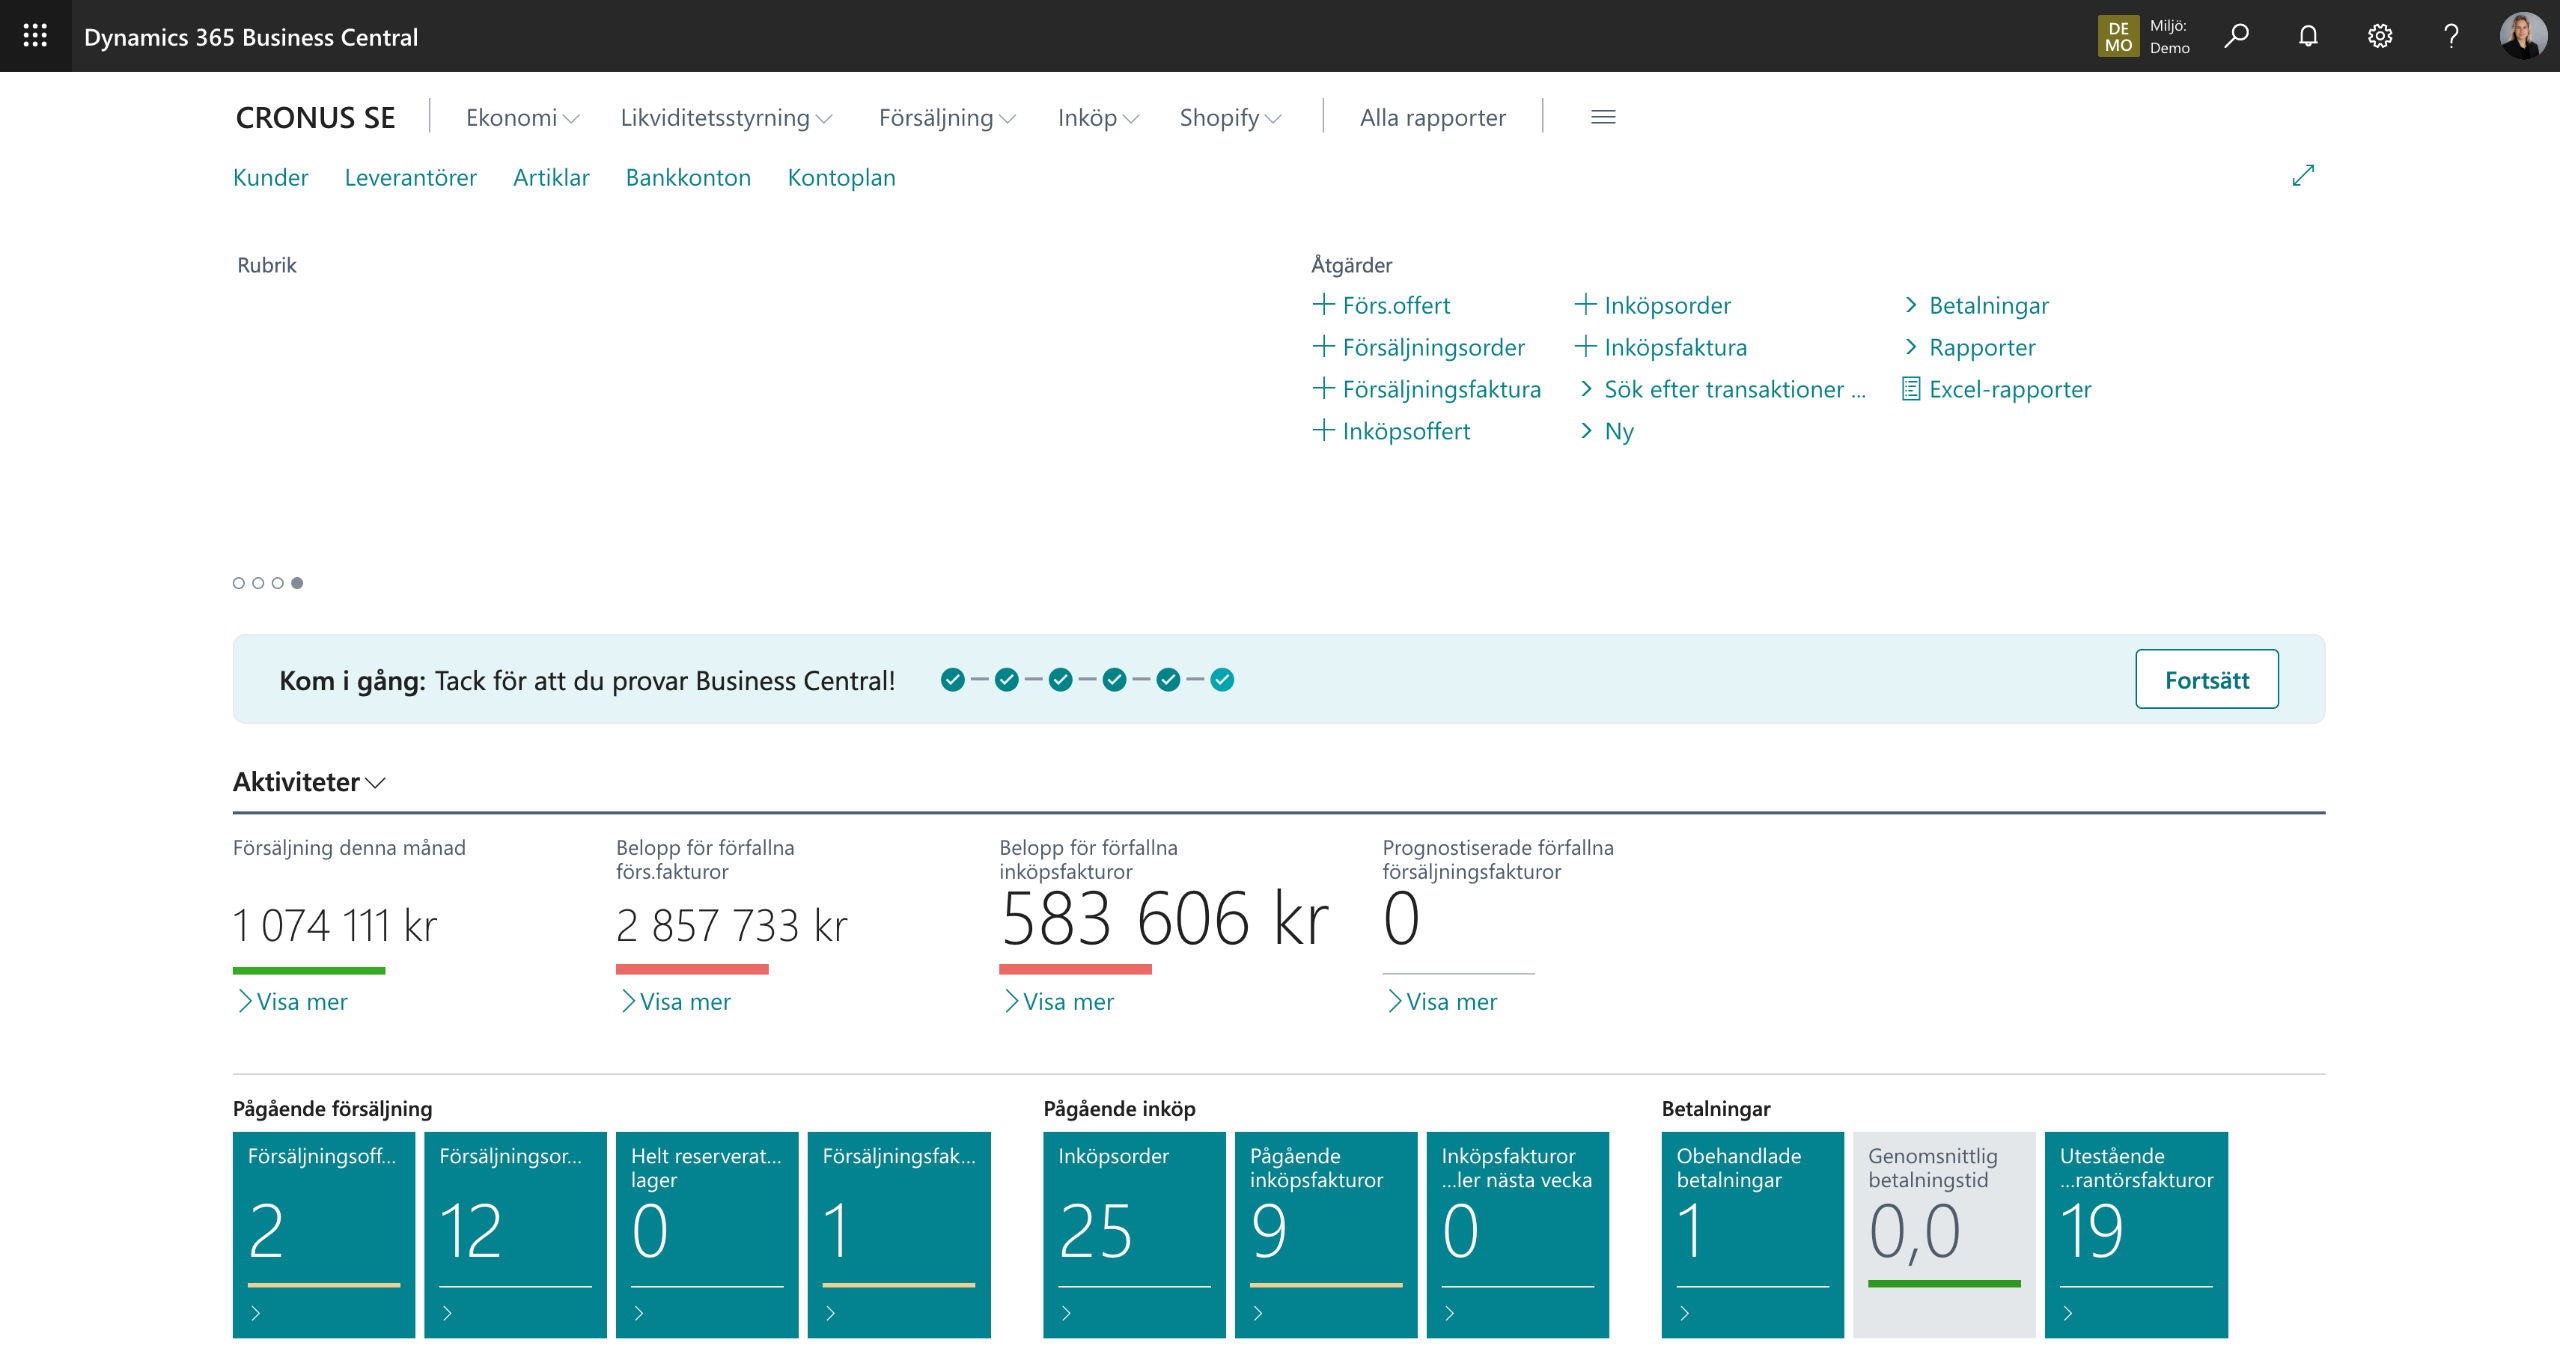2560x1350 pixels.
Task: Click the search magnifier icon
Action: [2237, 36]
